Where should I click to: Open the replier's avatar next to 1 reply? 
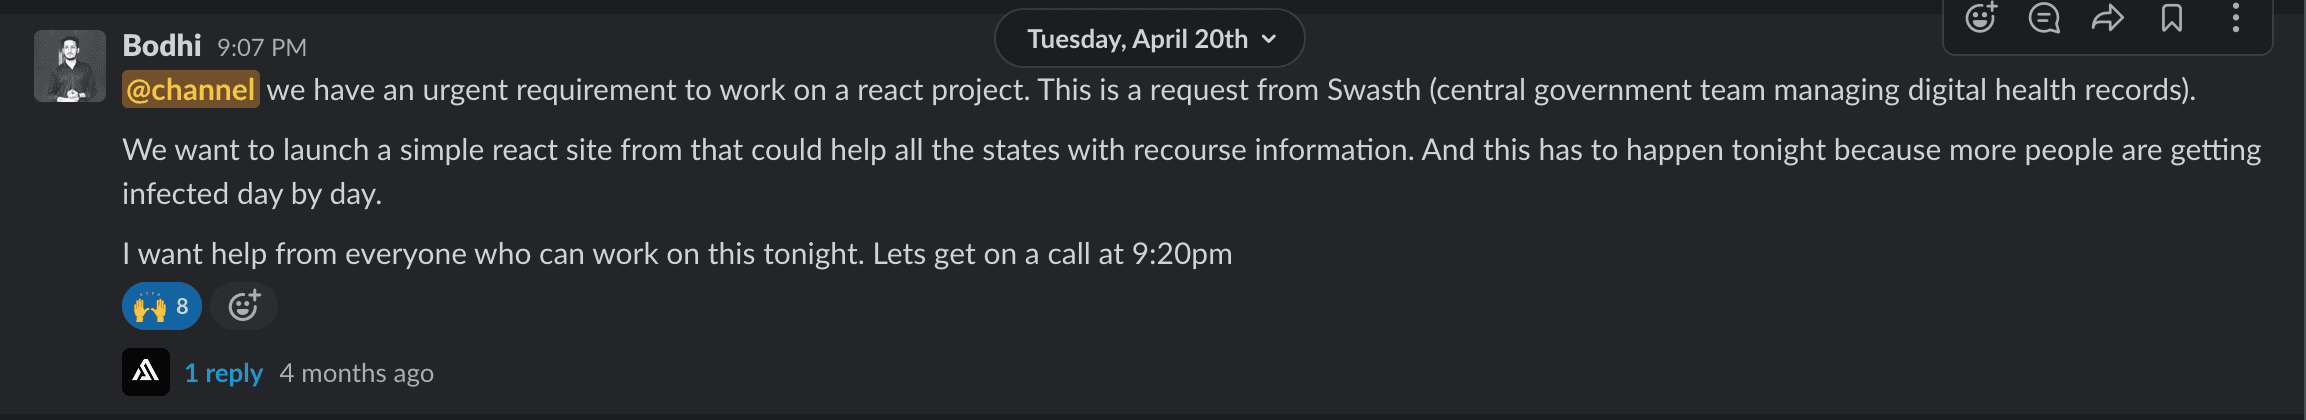tap(146, 372)
